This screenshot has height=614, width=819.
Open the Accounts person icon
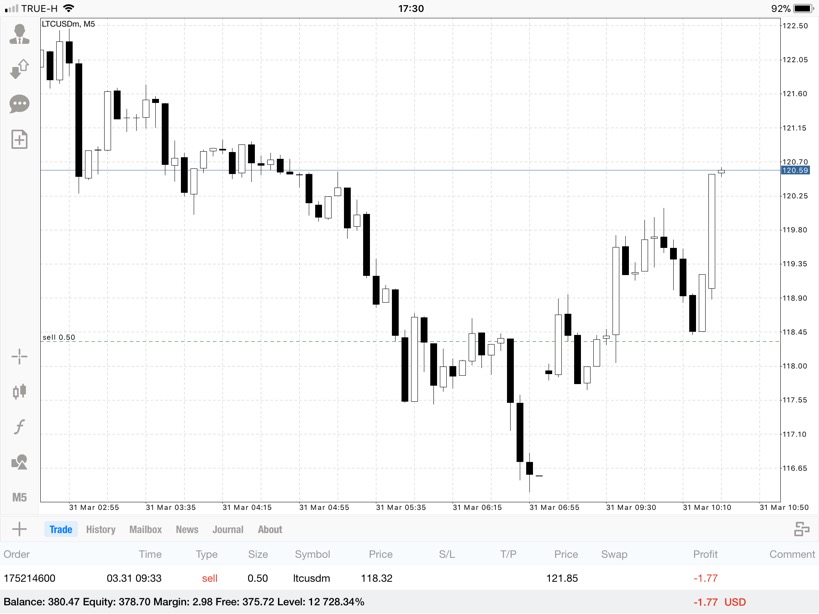(19, 35)
